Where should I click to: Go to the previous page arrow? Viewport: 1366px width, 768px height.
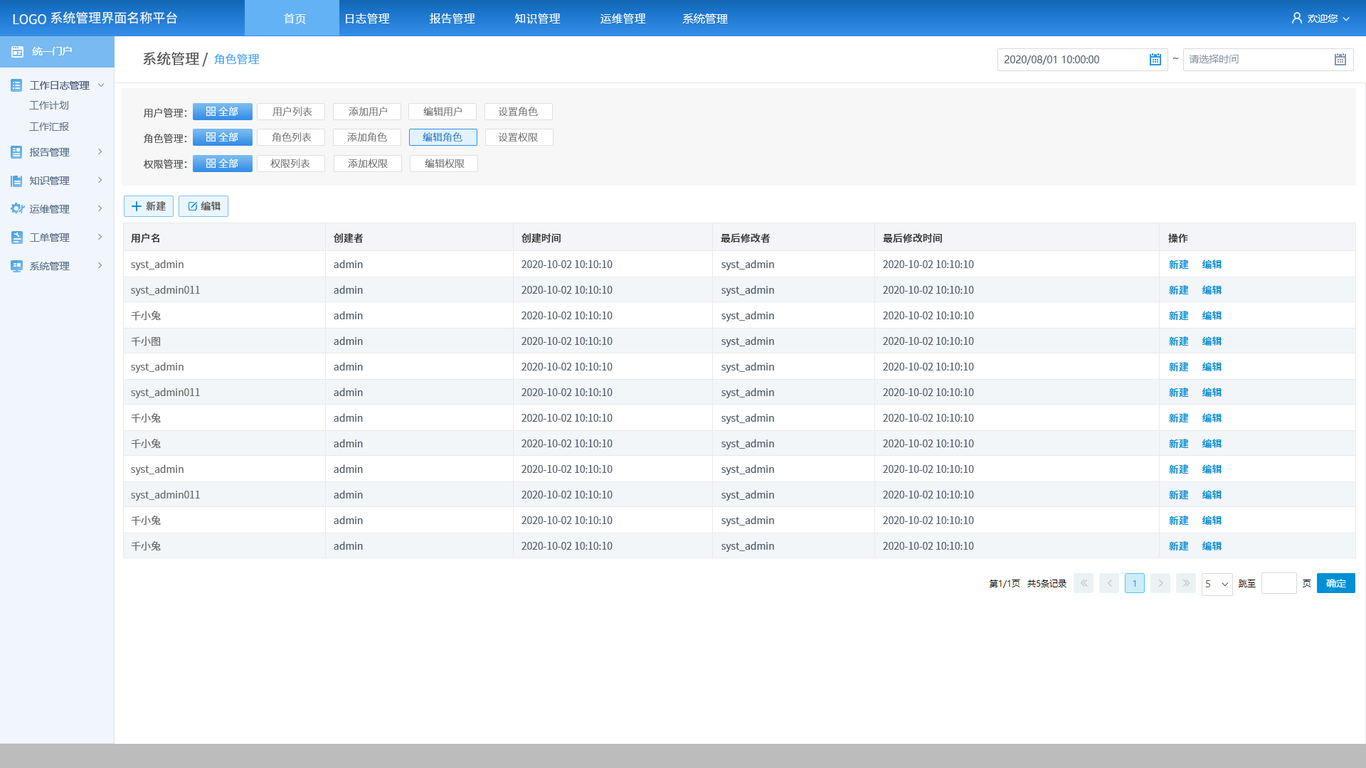pyautogui.click(x=1109, y=583)
